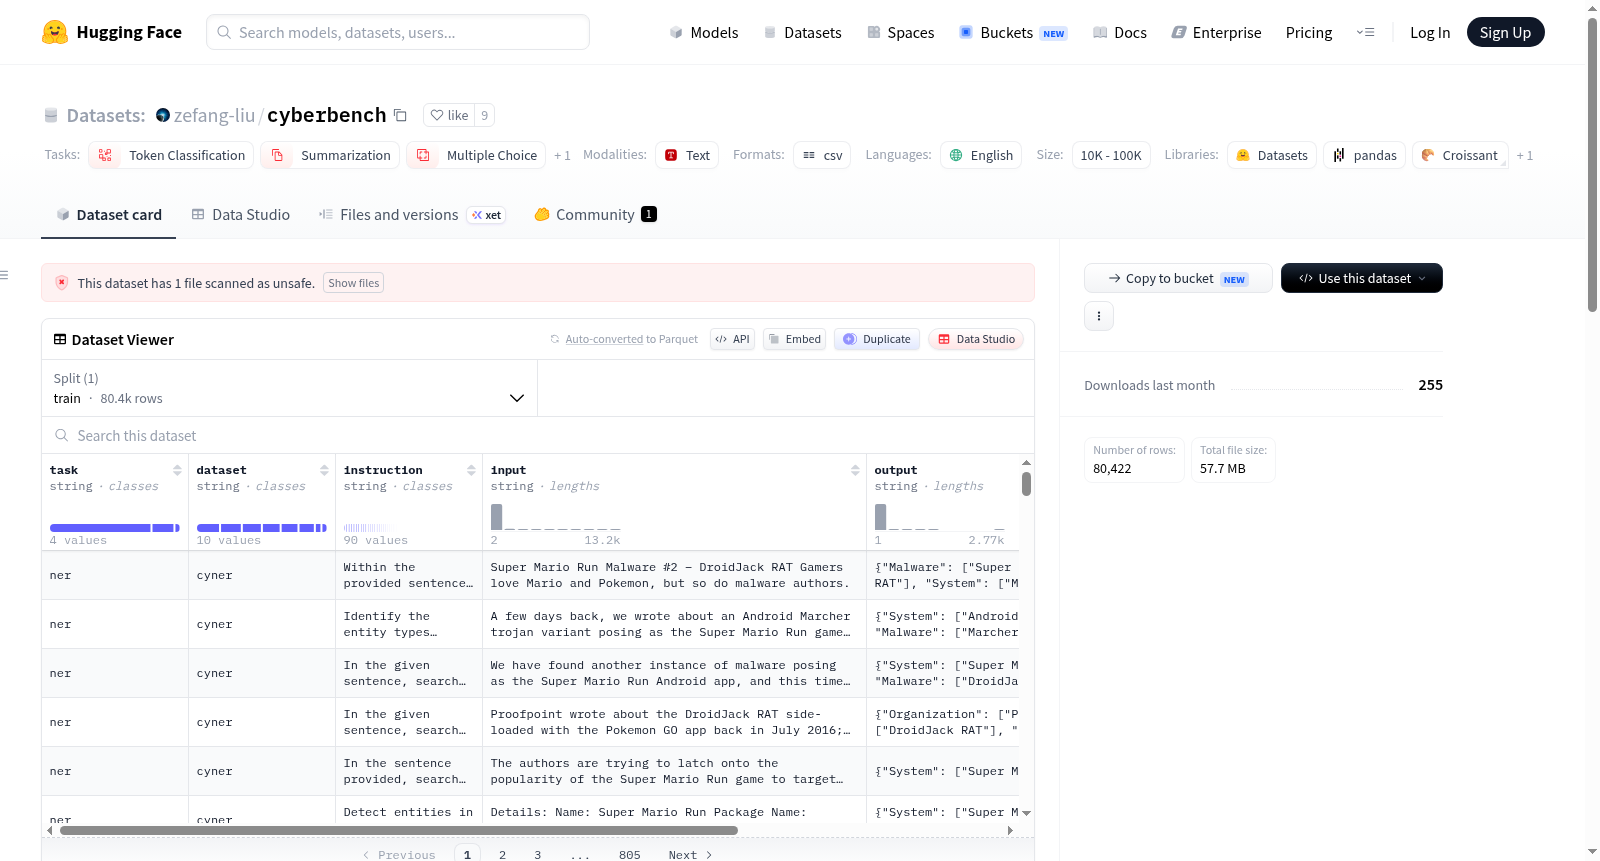Screen dimensions: 1600x861
Task: Click the Embed button
Action: (794, 339)
